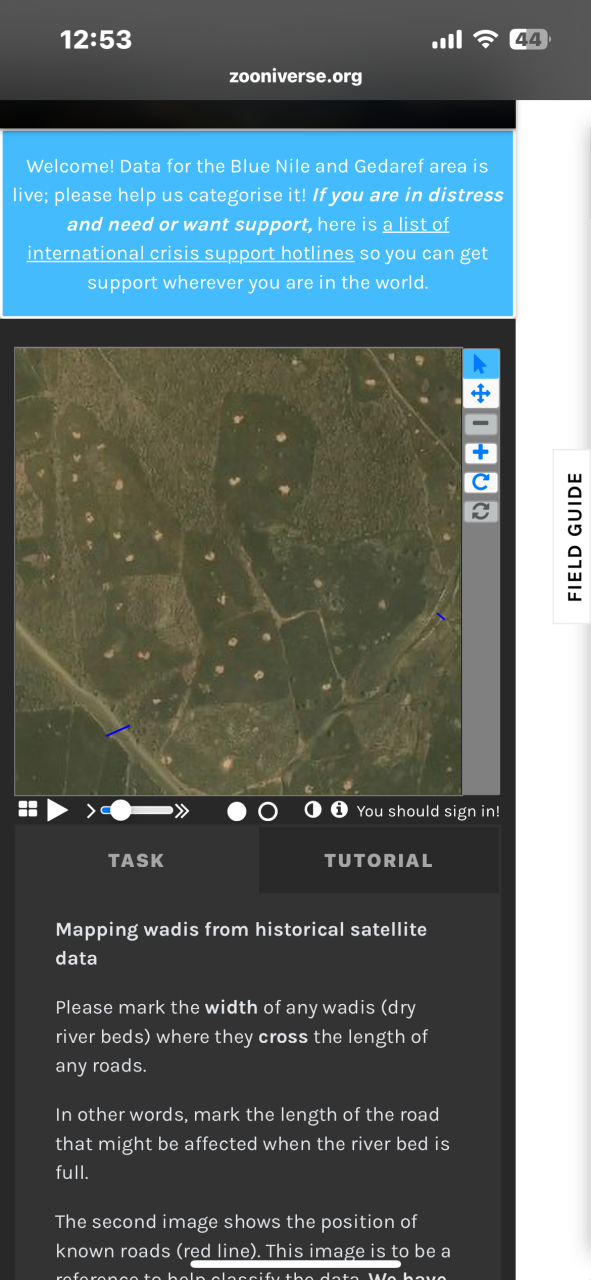Image resolution: width=591 pixels, height=1280 pixels.
Task: Play the image frame sequence
Action: tap(58, 810)
